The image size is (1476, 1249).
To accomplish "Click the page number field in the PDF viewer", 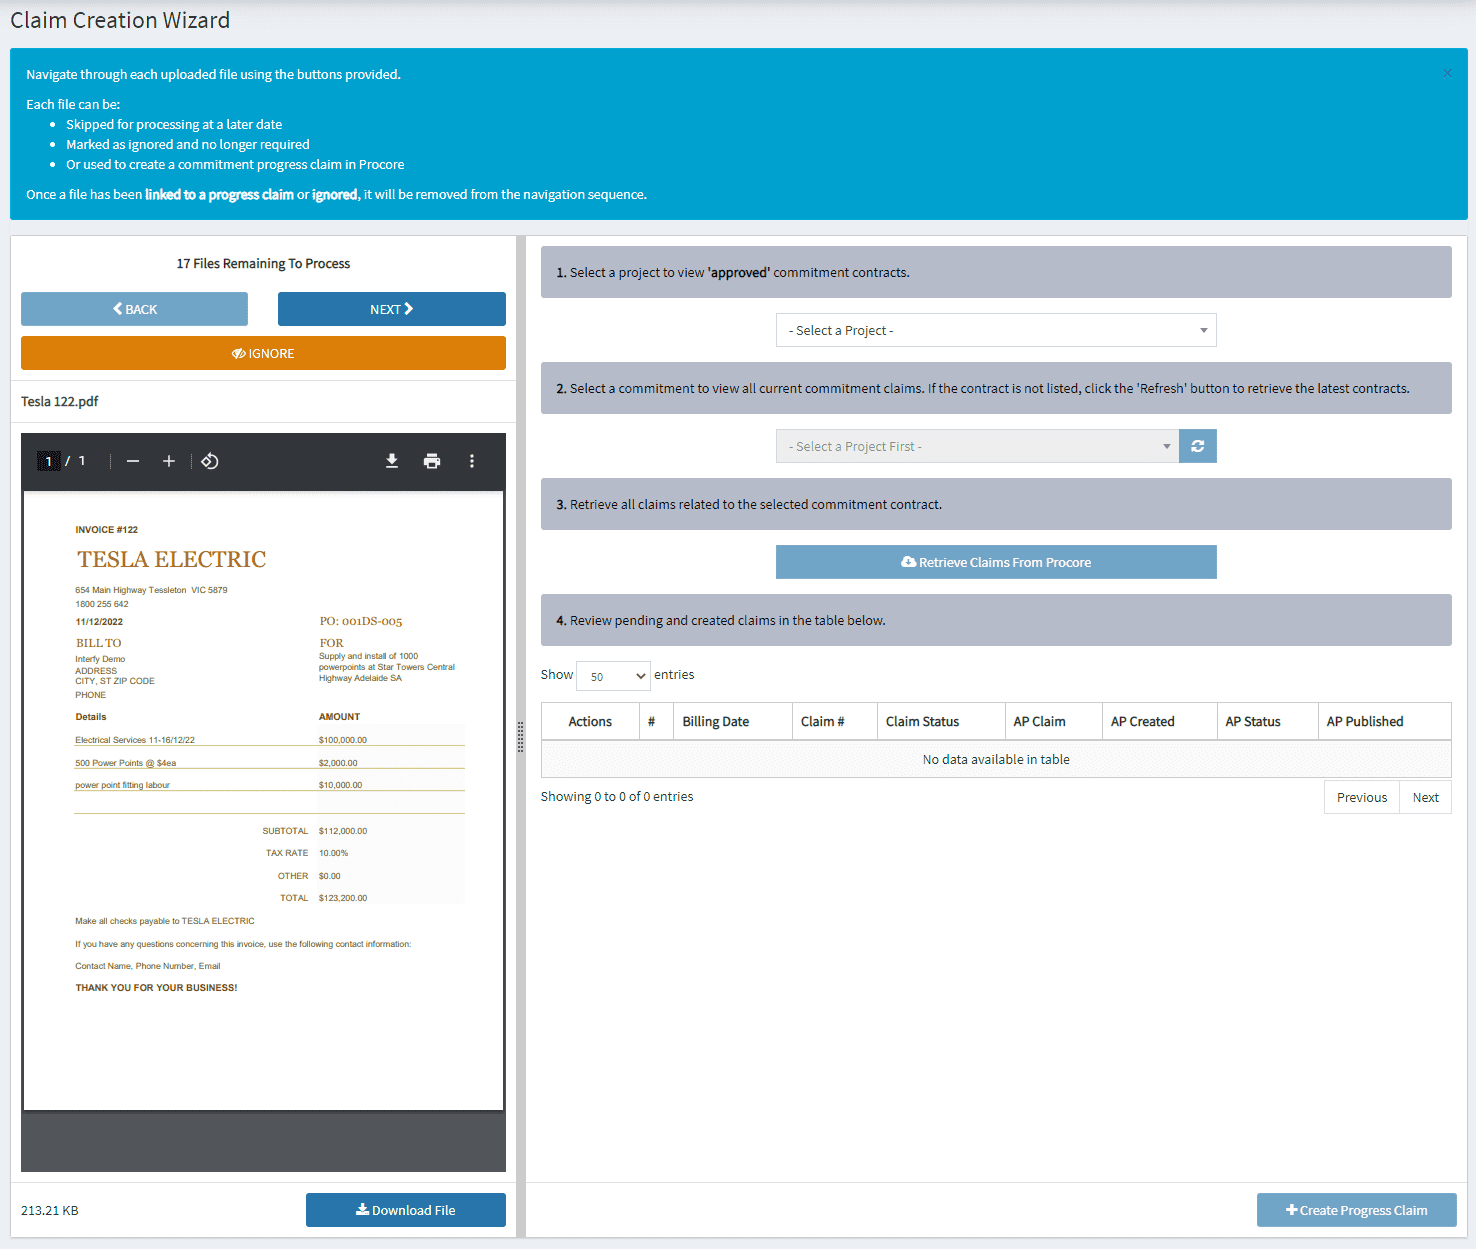I will click(47, 461).
